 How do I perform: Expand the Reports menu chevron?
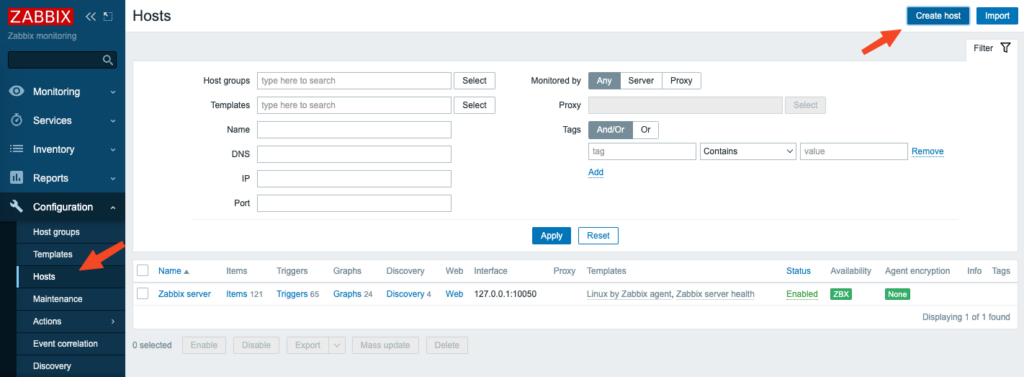[x=112, y=178]
